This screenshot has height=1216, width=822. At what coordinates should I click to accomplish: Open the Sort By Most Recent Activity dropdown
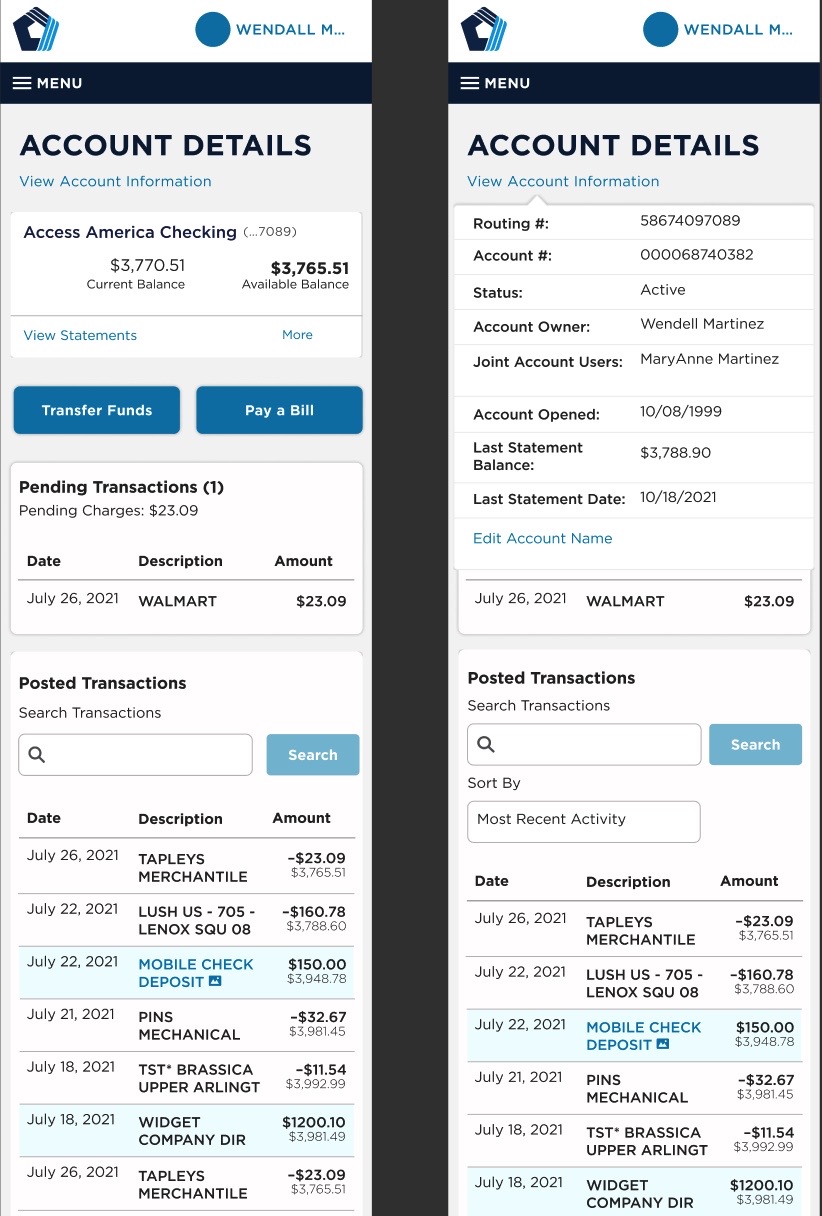584,821
